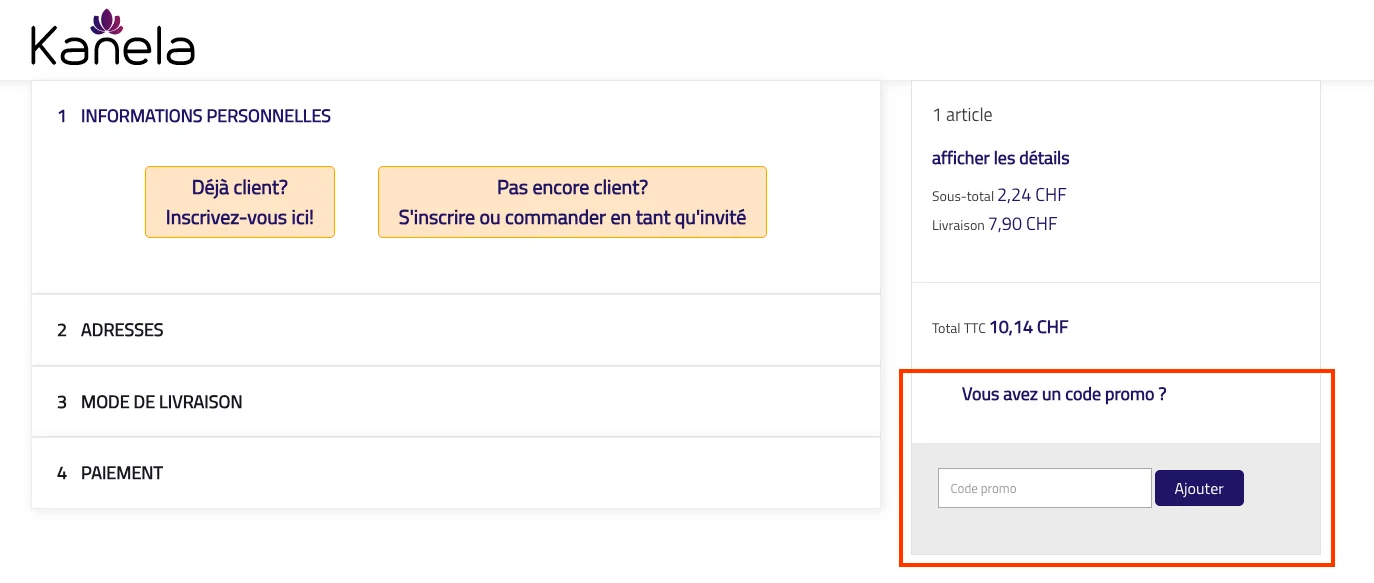
Task: Click the "Pas encore client?" heading text
Action: pos(572,186)
